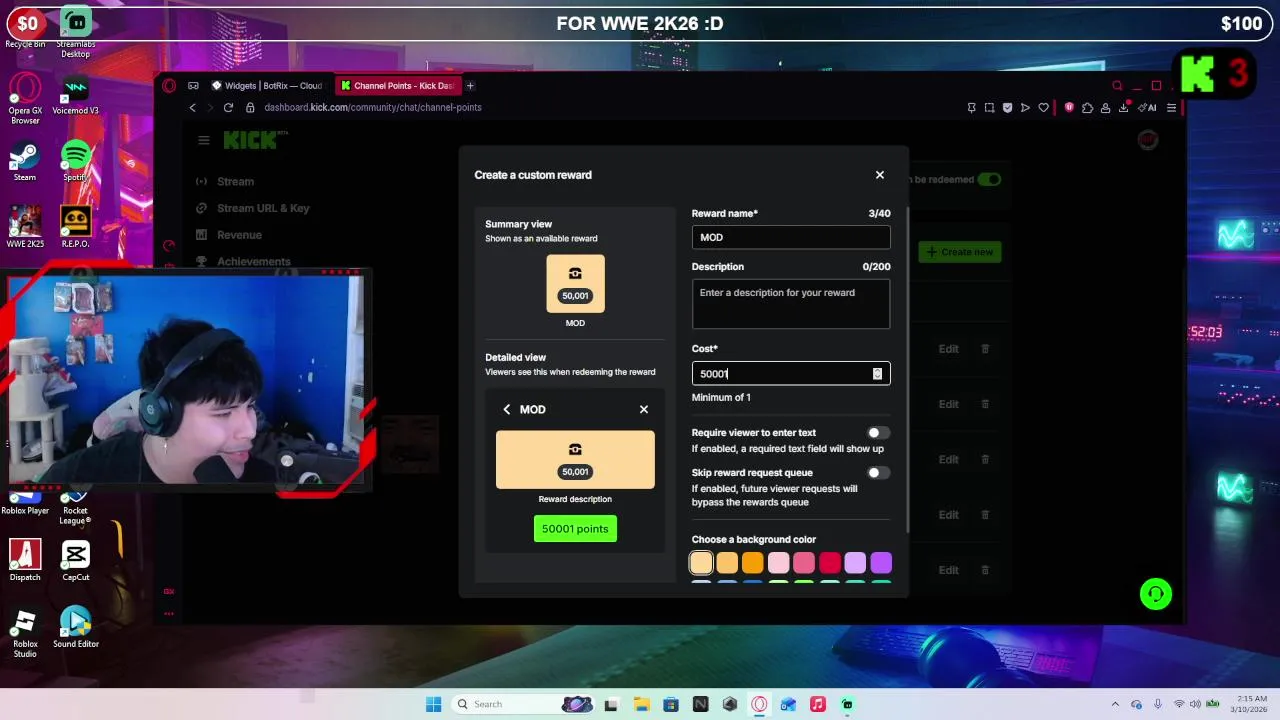This screenshot has height=720, width=1280.
Task: Click the Create new button behind dialog
Action: click(x=960, y=252)
